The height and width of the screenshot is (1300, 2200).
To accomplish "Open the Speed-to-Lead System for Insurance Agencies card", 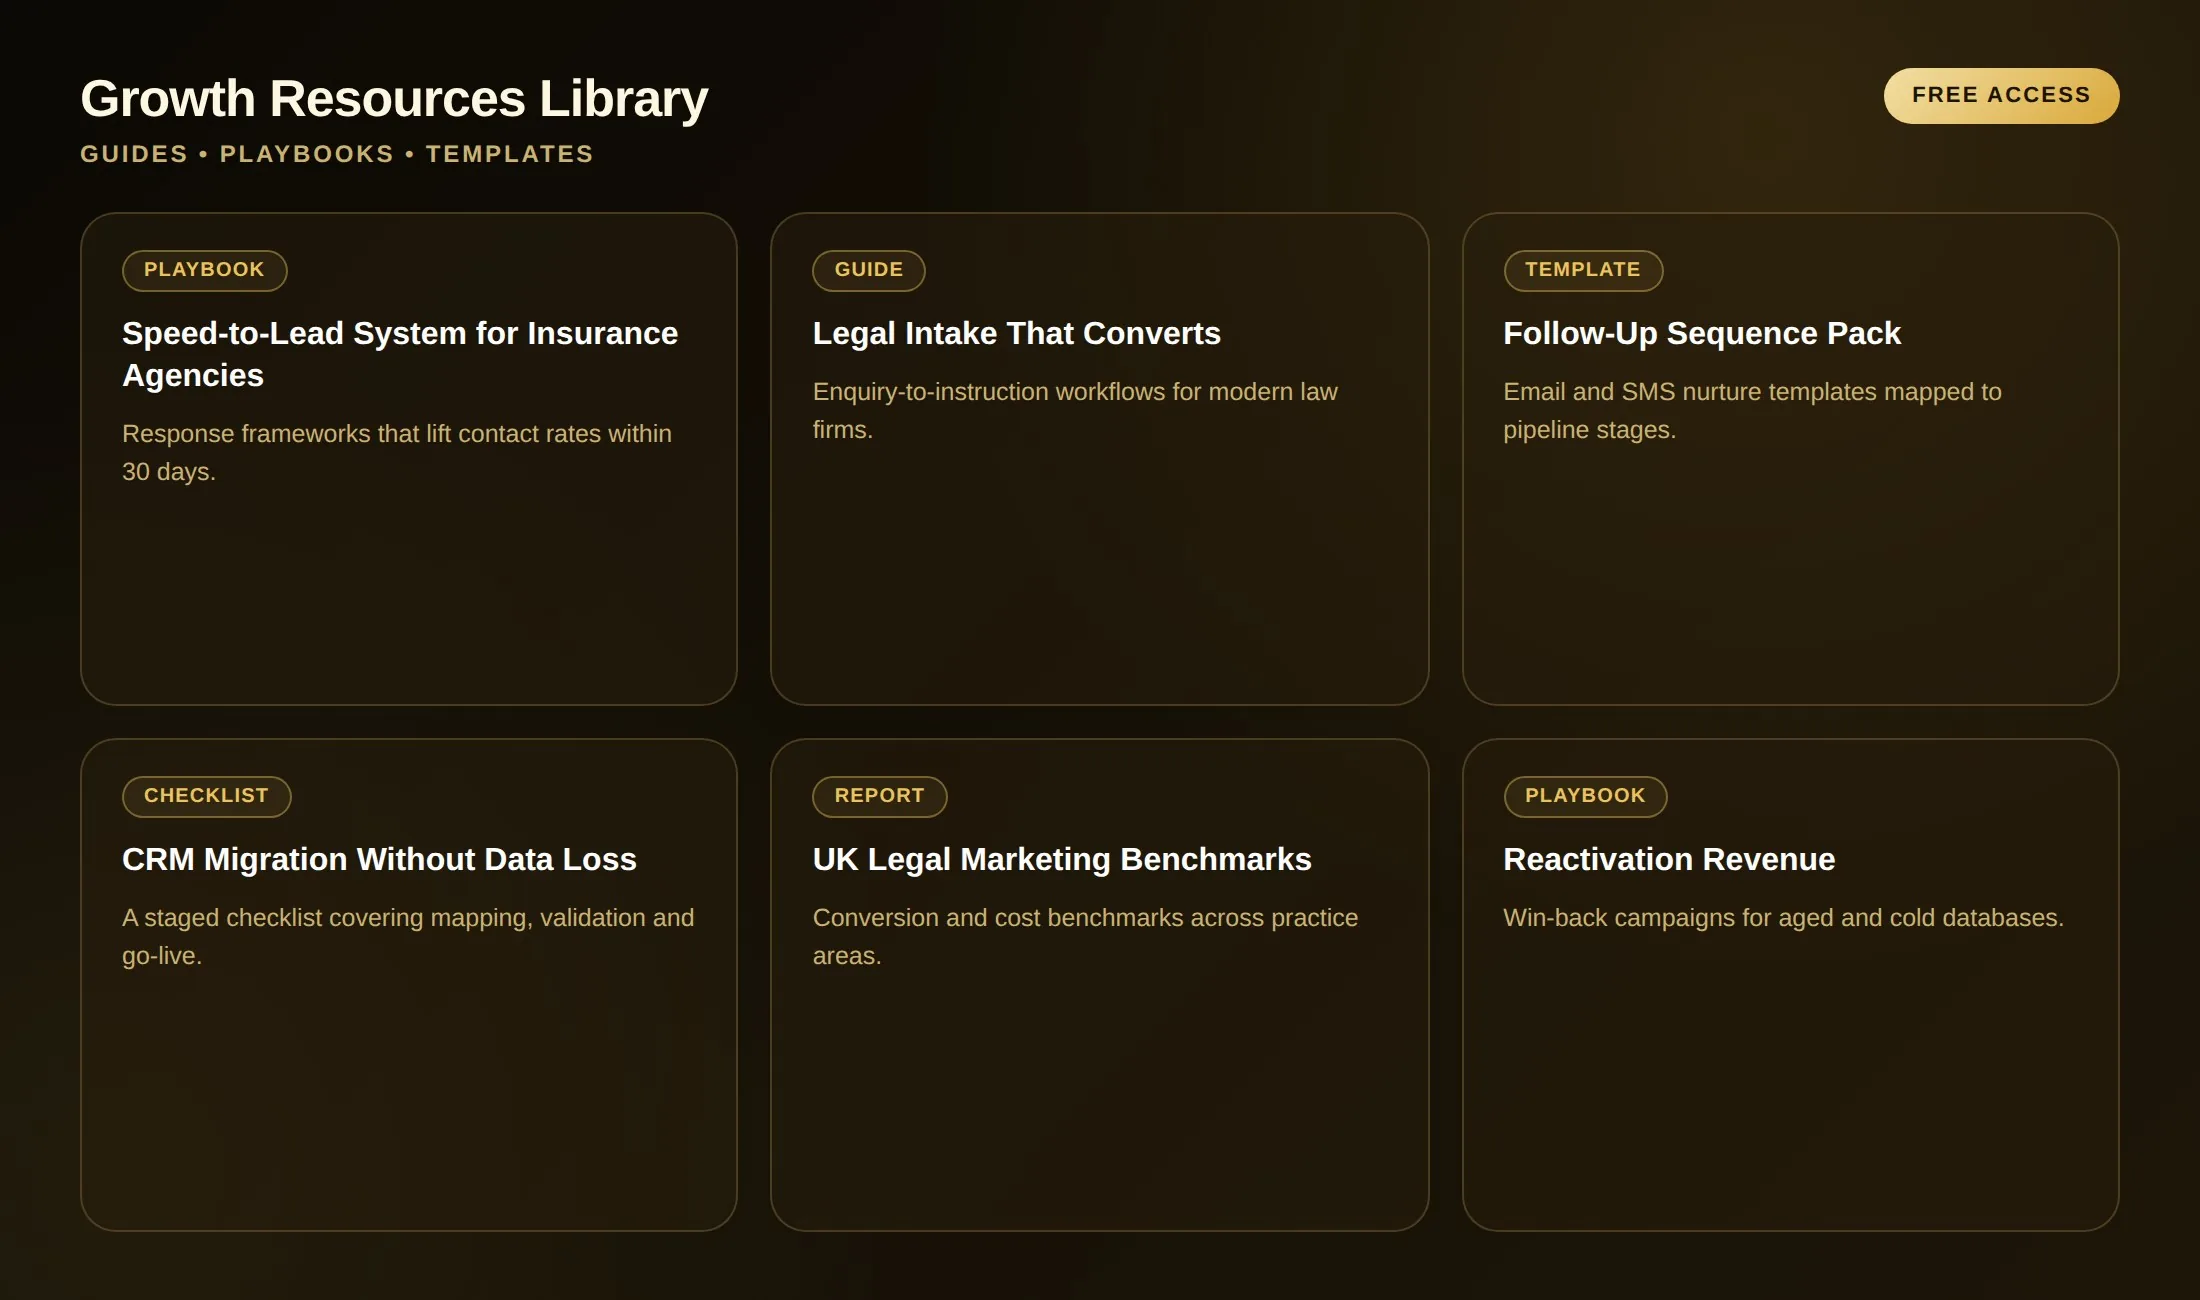I will coord(409,459).
